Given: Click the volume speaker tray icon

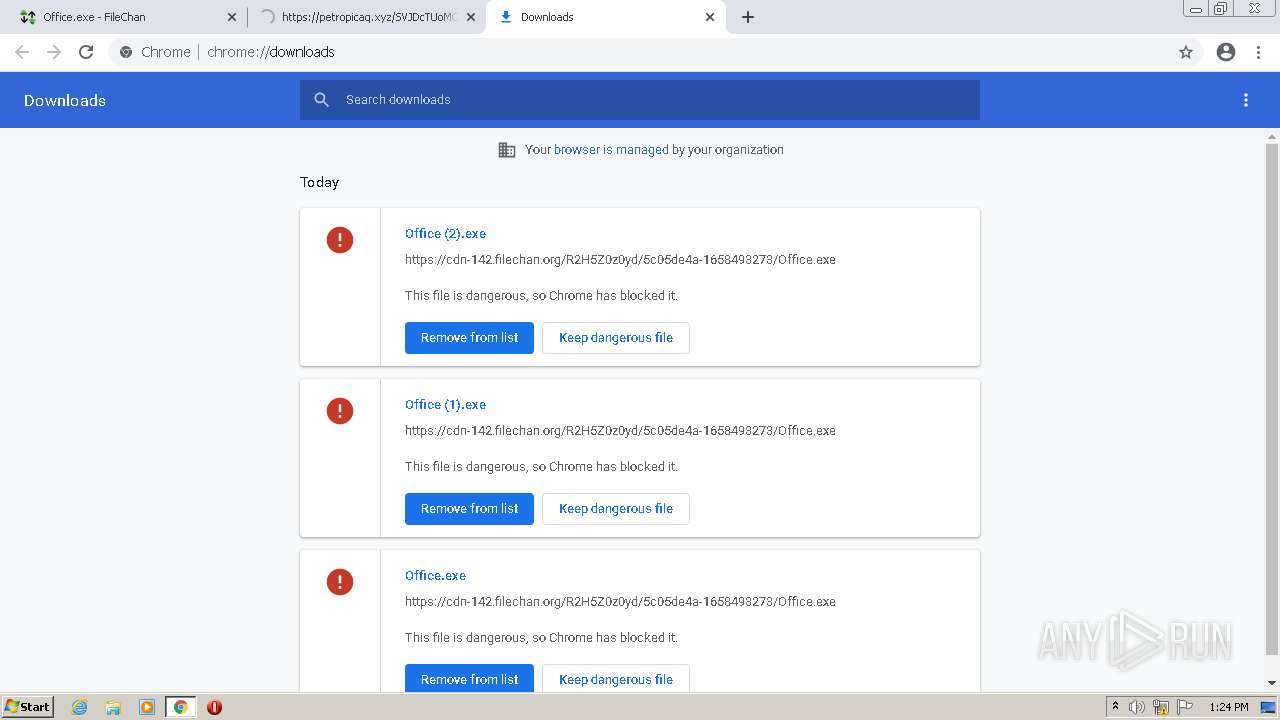Looking at the screenshot, I should click(x=1137, y=707).
